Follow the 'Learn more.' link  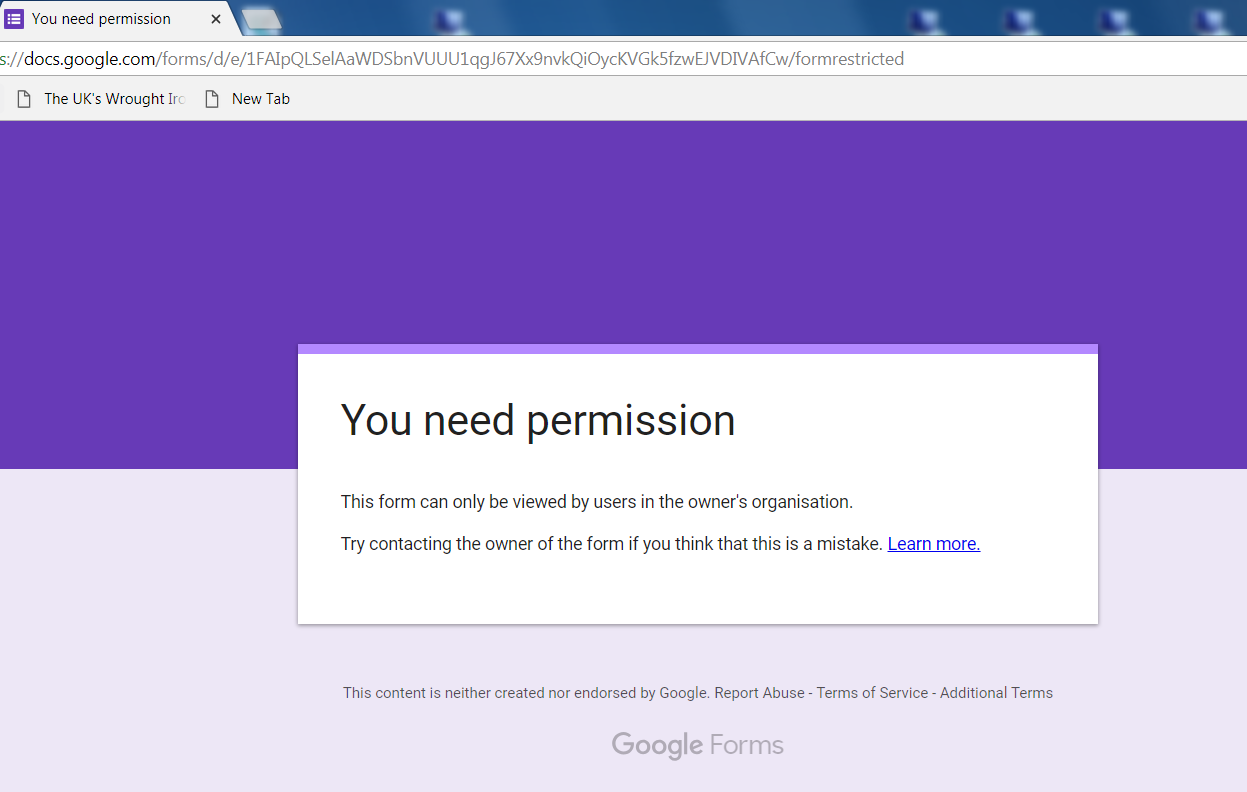[933, 544]
